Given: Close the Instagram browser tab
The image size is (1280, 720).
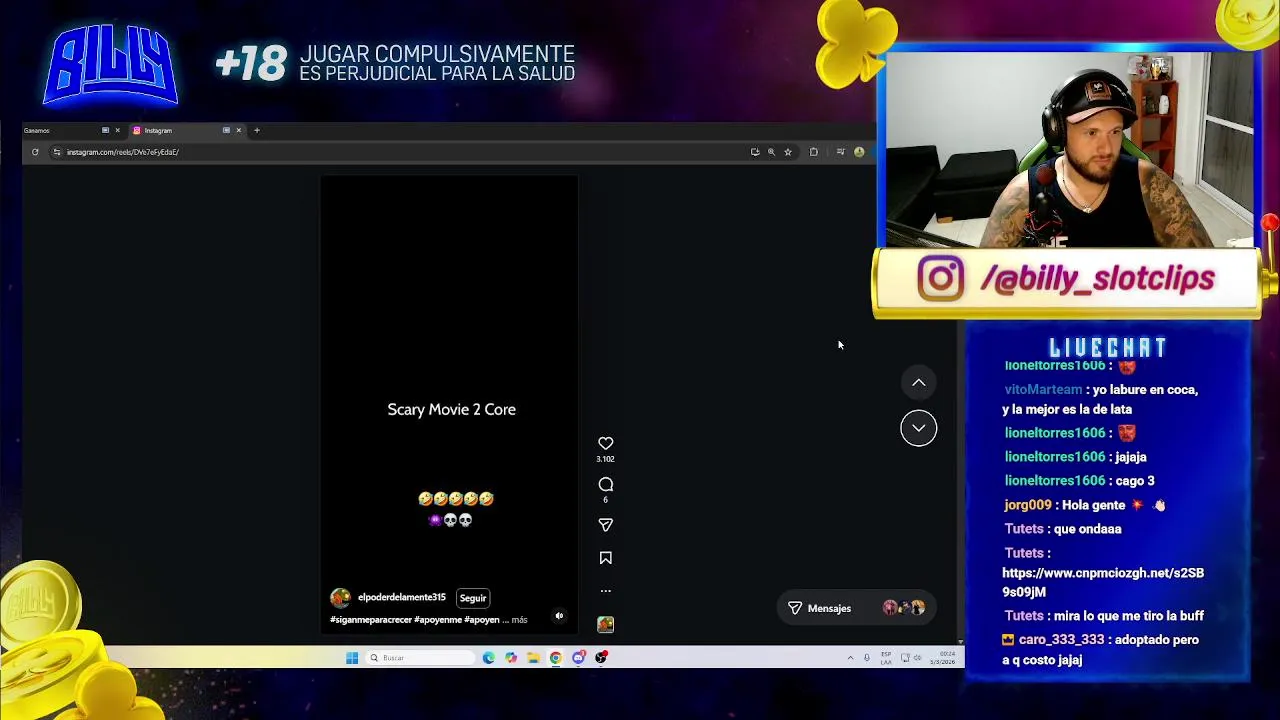Looking at the screenshot, I should click(238, 130).
